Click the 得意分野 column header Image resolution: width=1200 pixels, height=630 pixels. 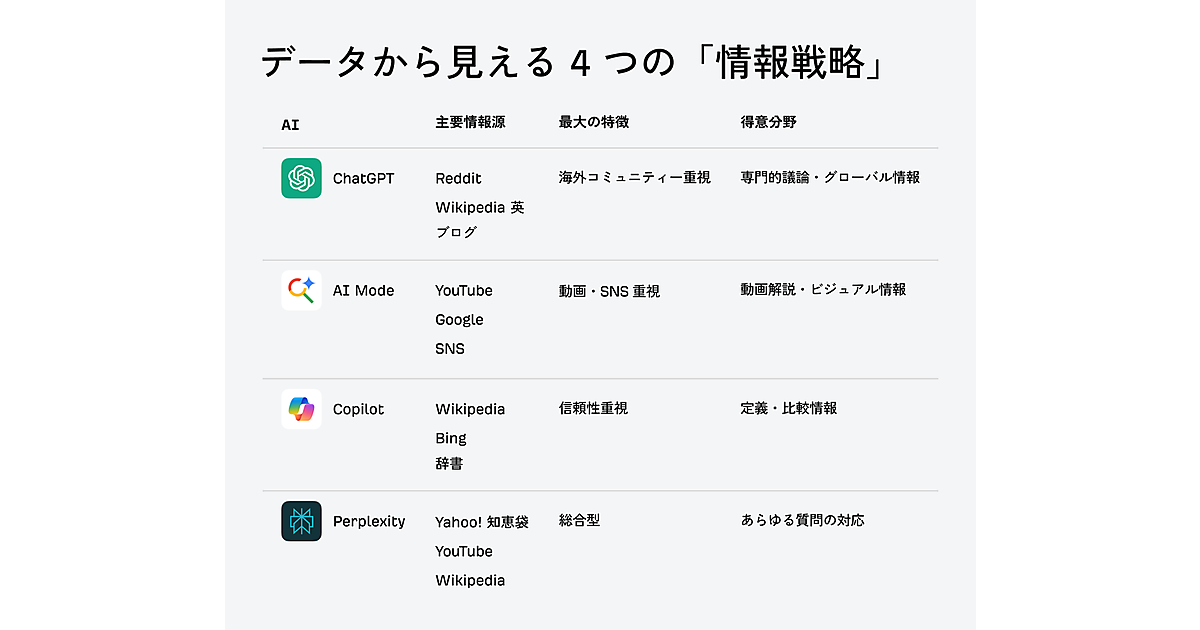tap(768, 122)
